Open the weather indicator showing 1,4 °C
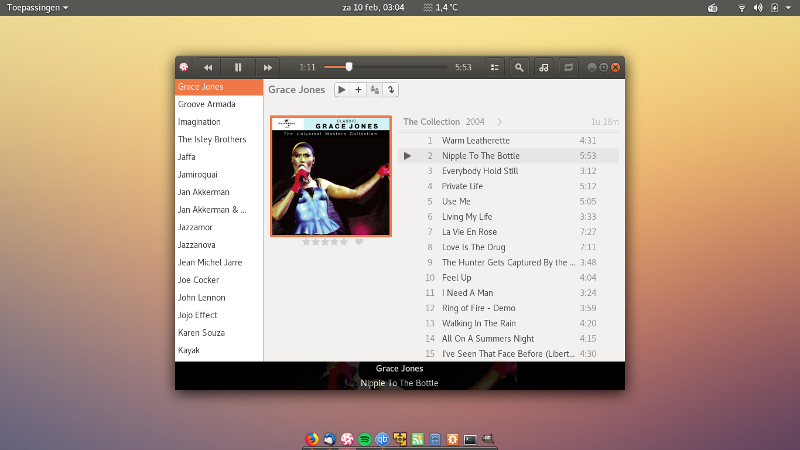 pyautogui.click(x=440, y=8)
